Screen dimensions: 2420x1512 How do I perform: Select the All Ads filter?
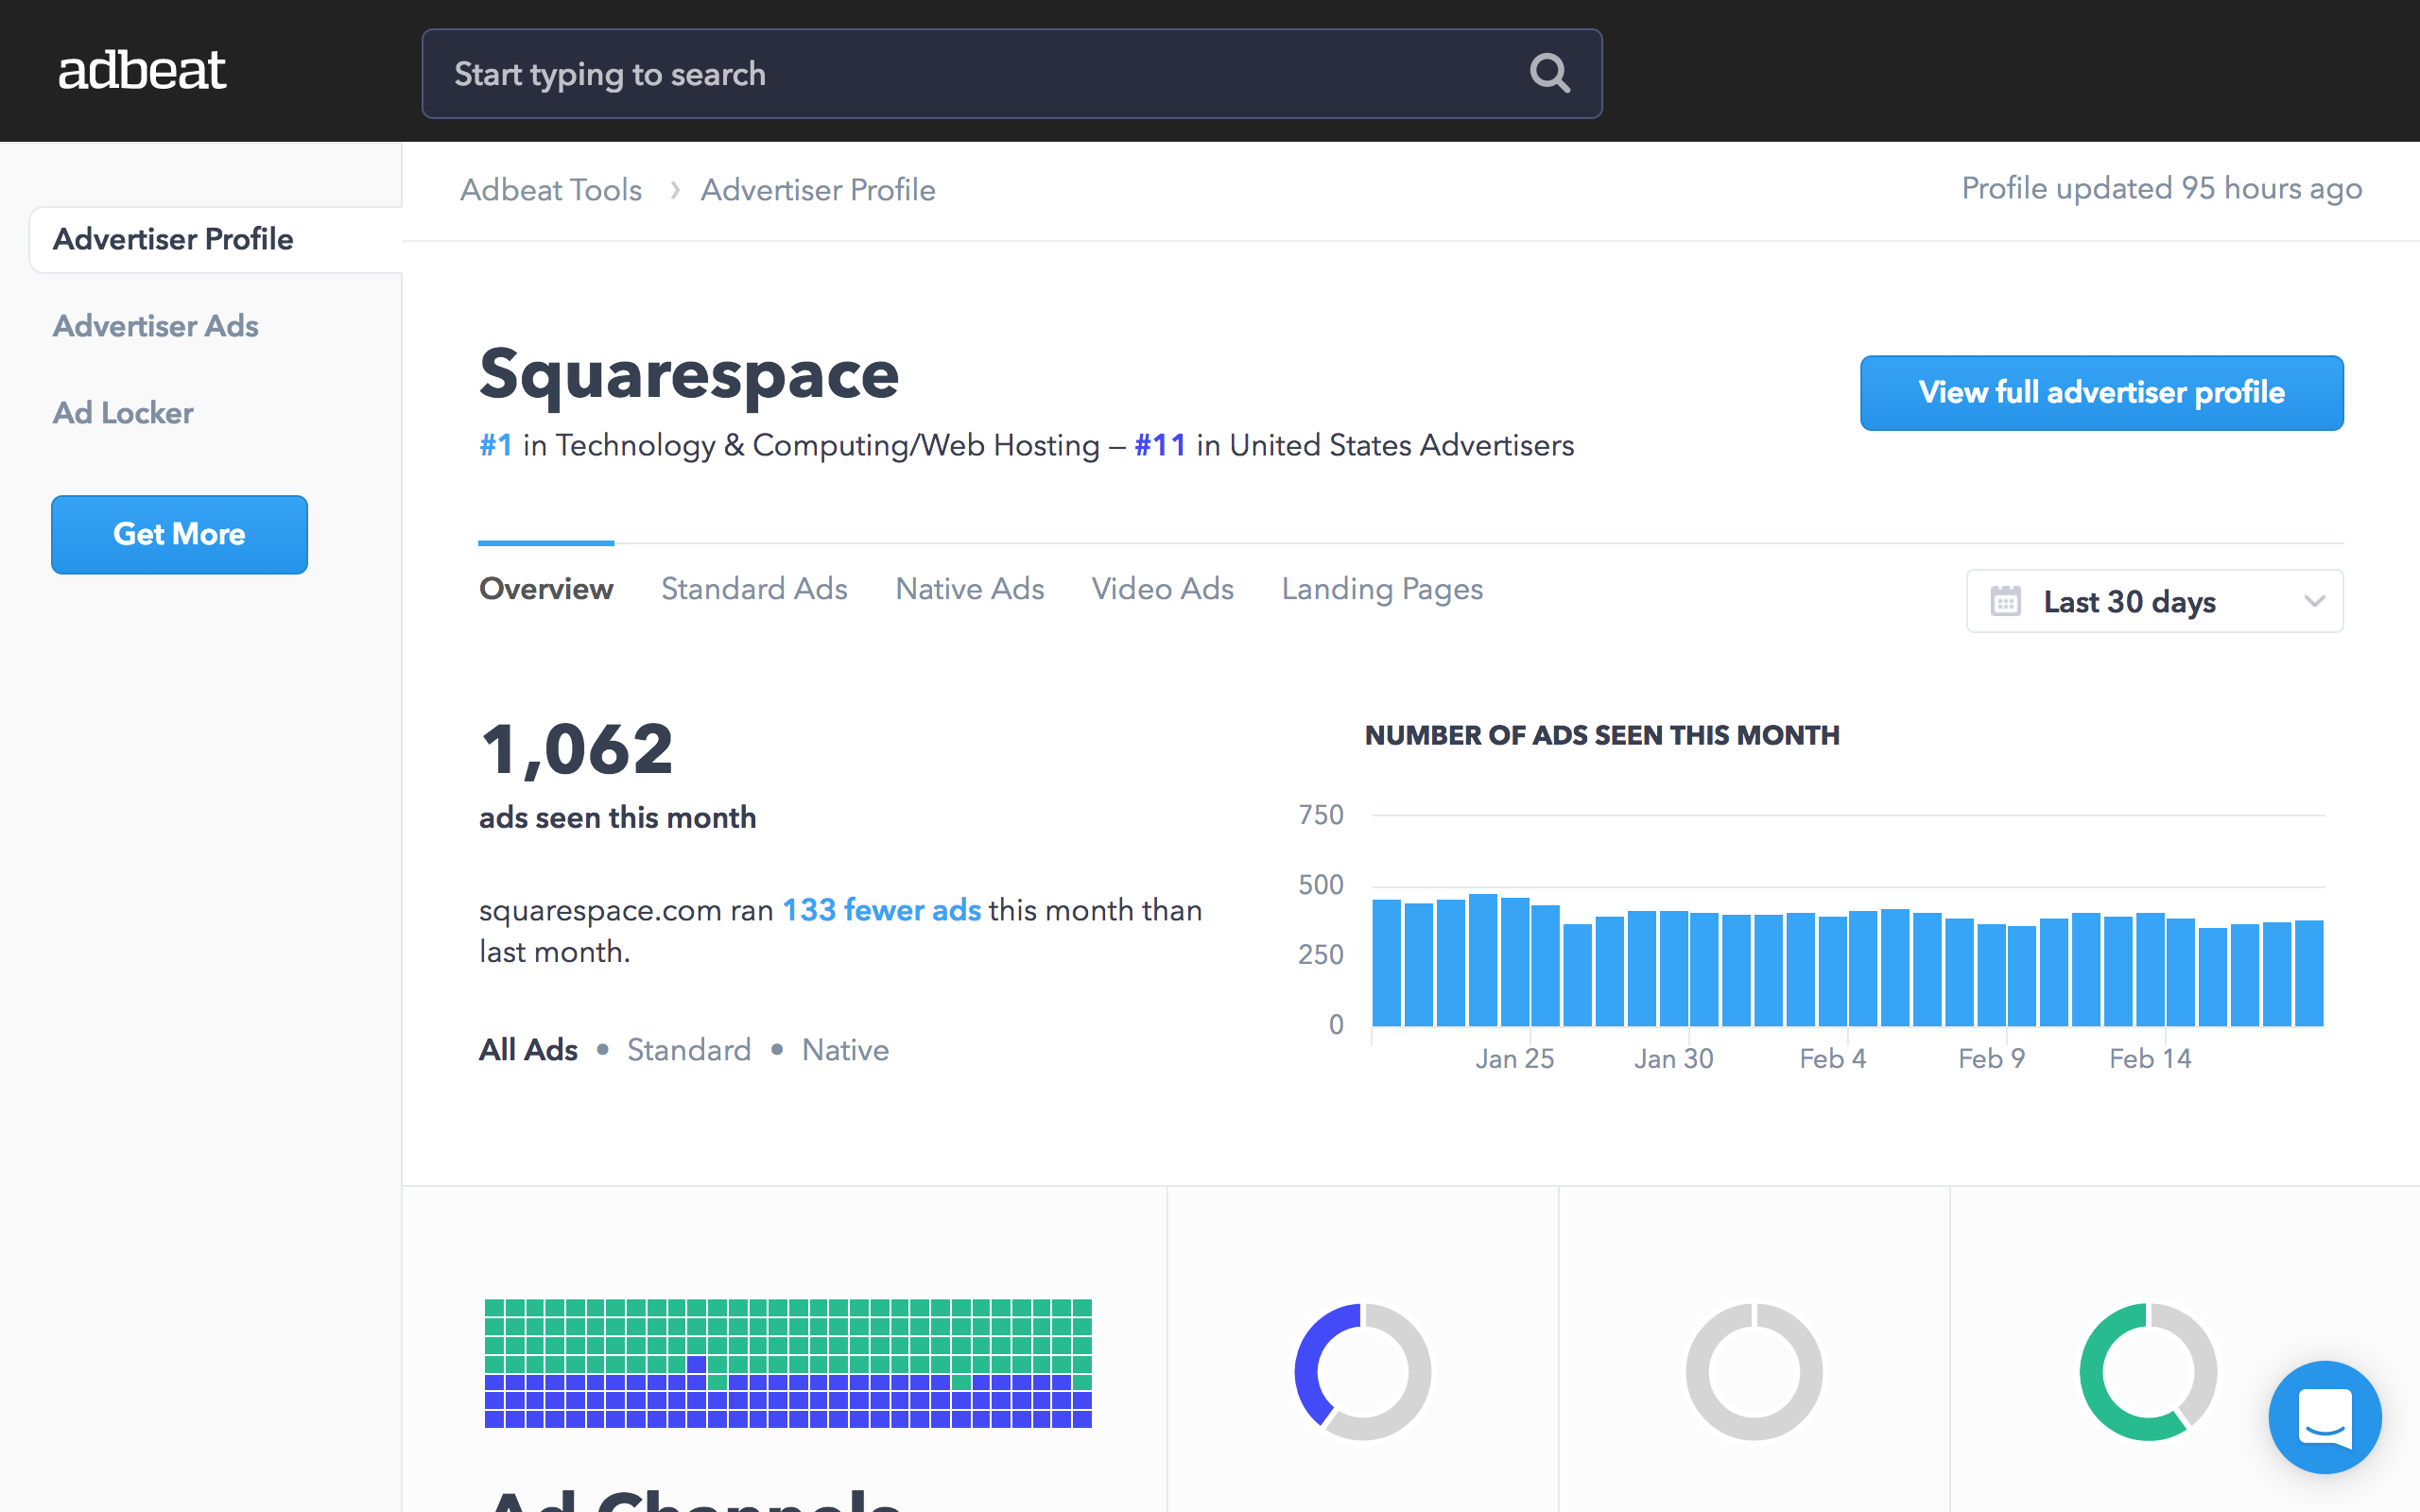(528, 1050)
